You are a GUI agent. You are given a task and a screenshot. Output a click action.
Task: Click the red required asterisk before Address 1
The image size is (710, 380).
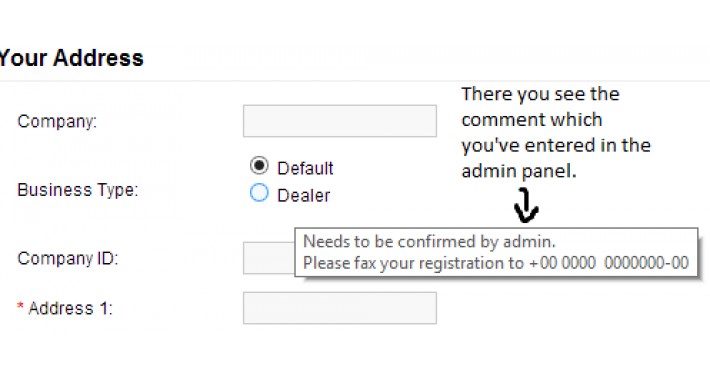tap(20, 307)
